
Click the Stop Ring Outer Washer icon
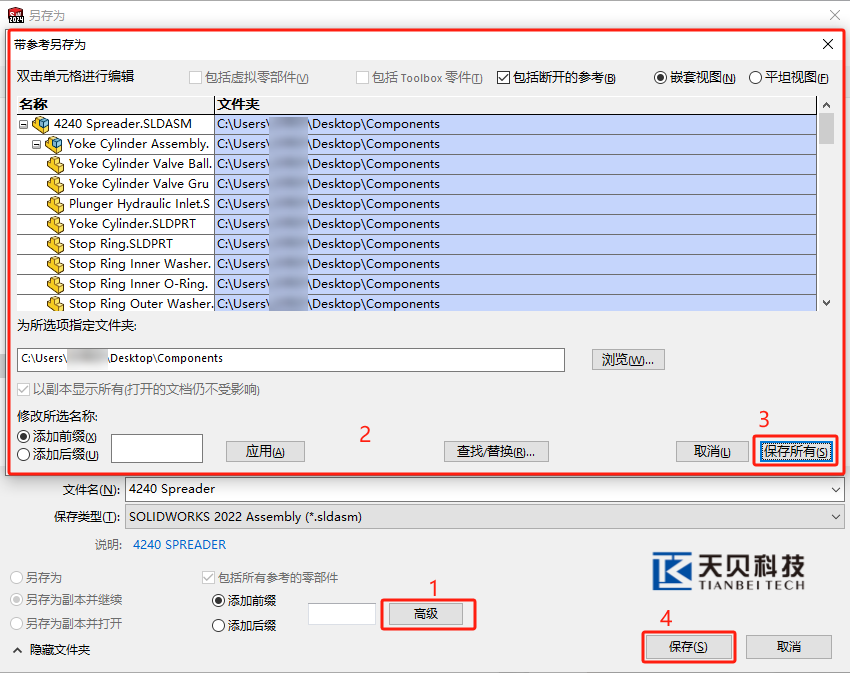point(56,304)
